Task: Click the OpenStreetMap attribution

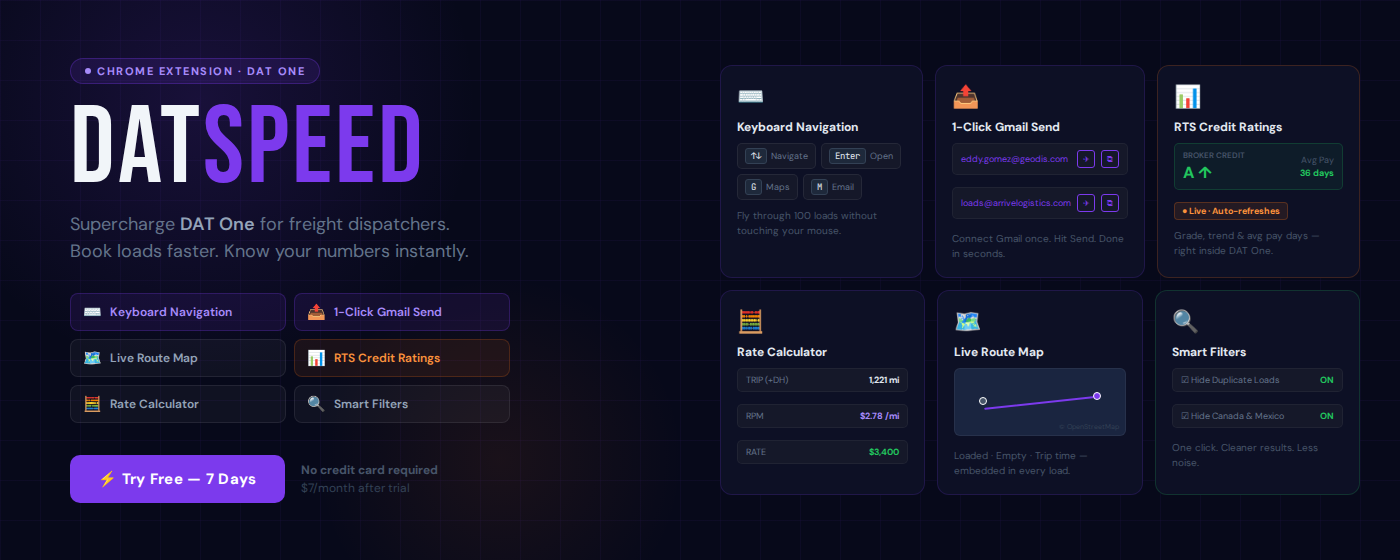Action: click(1090, 427)
